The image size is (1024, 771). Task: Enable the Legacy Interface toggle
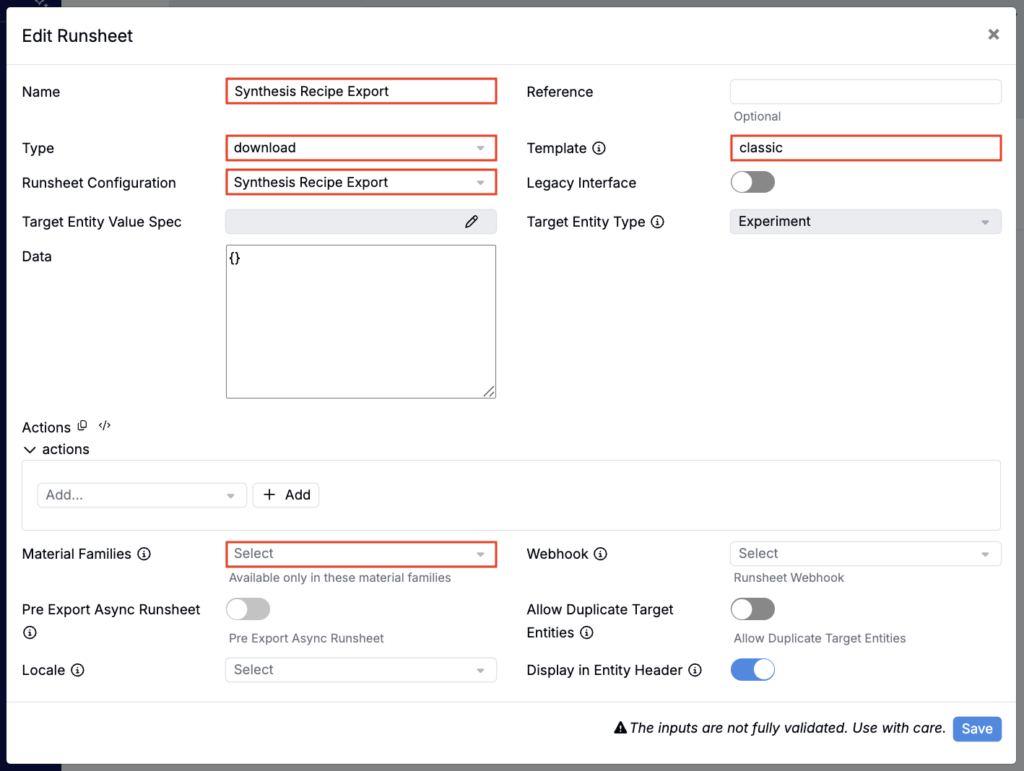[752, 182]
